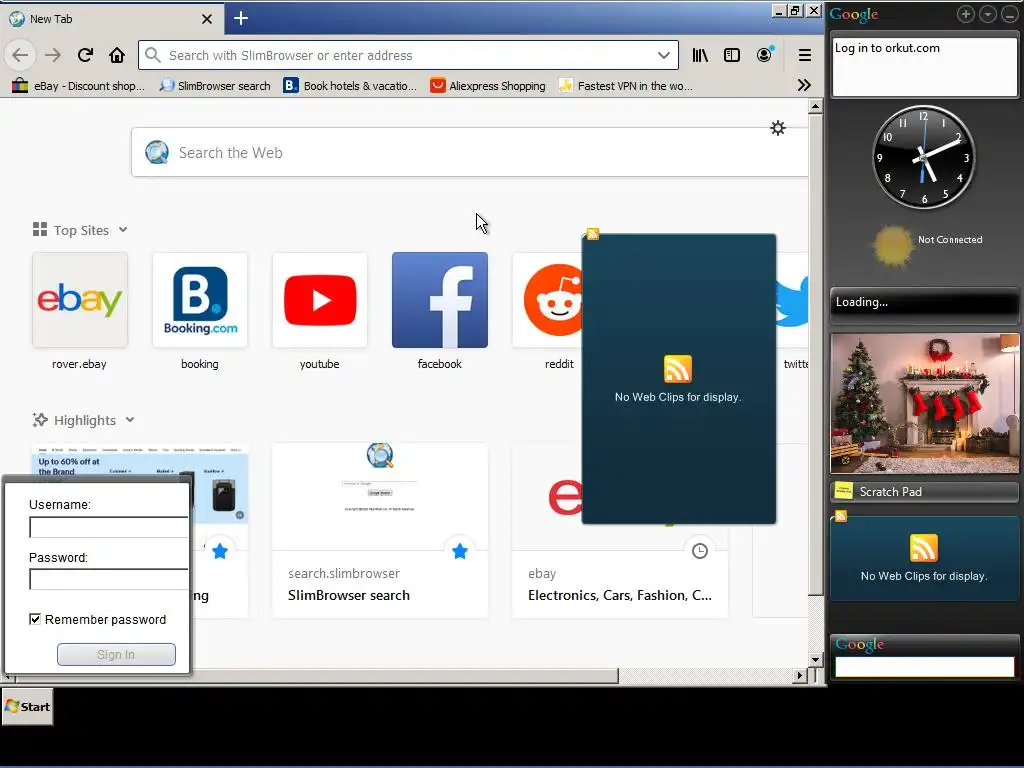The image size is (1024, 768).
Task: Go back using the browser back arrow
Action: [20, 56]
